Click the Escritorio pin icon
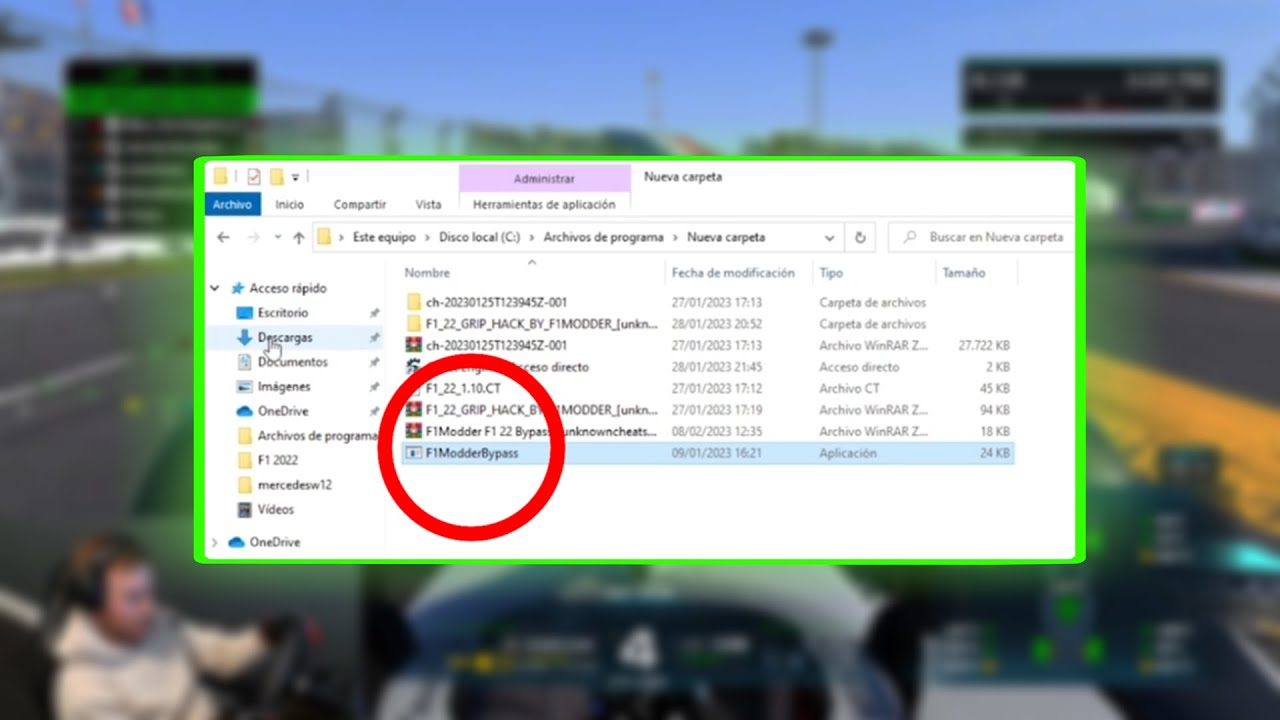This screenshot has height=720, width=1280. [x=374, y=313]
